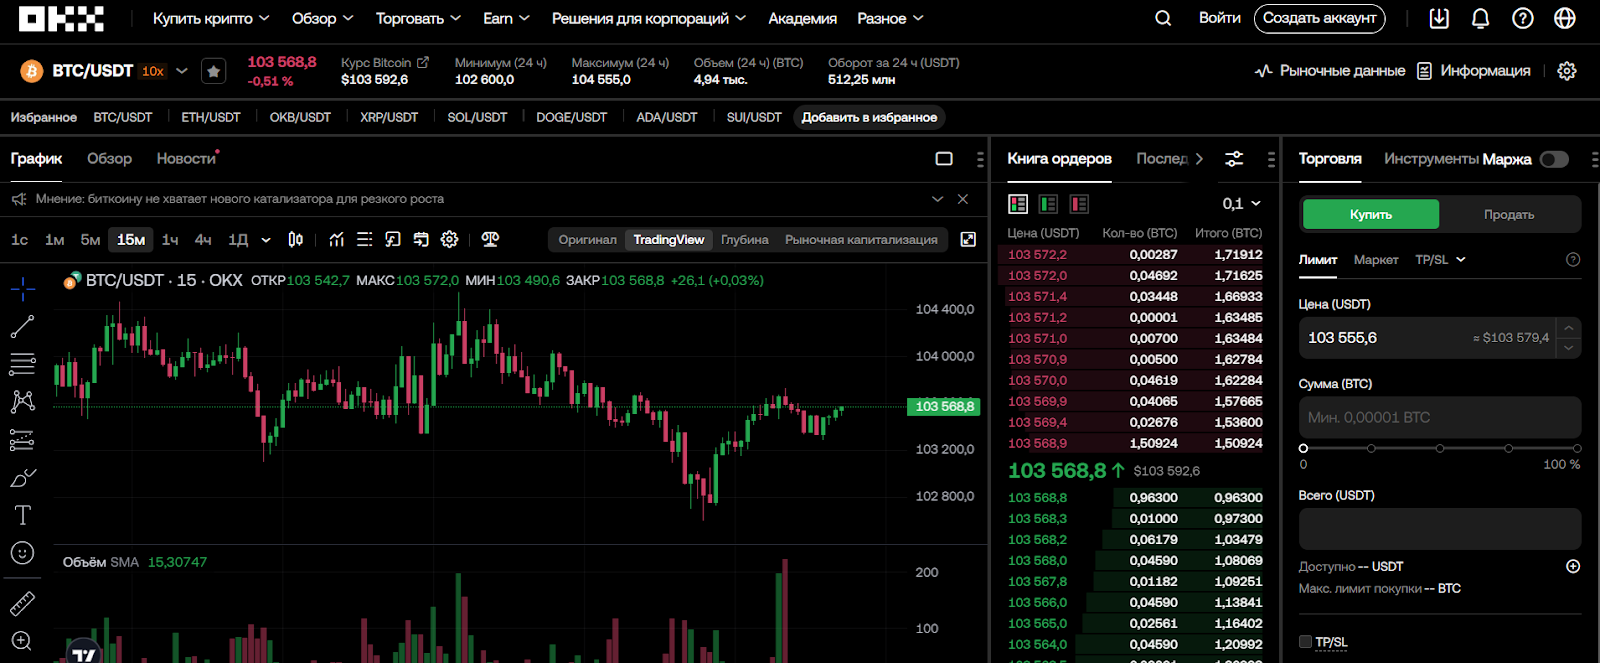The image size is (1600, 663).
Task: Select the trend line drawing tool
Action: coord(22,326)
